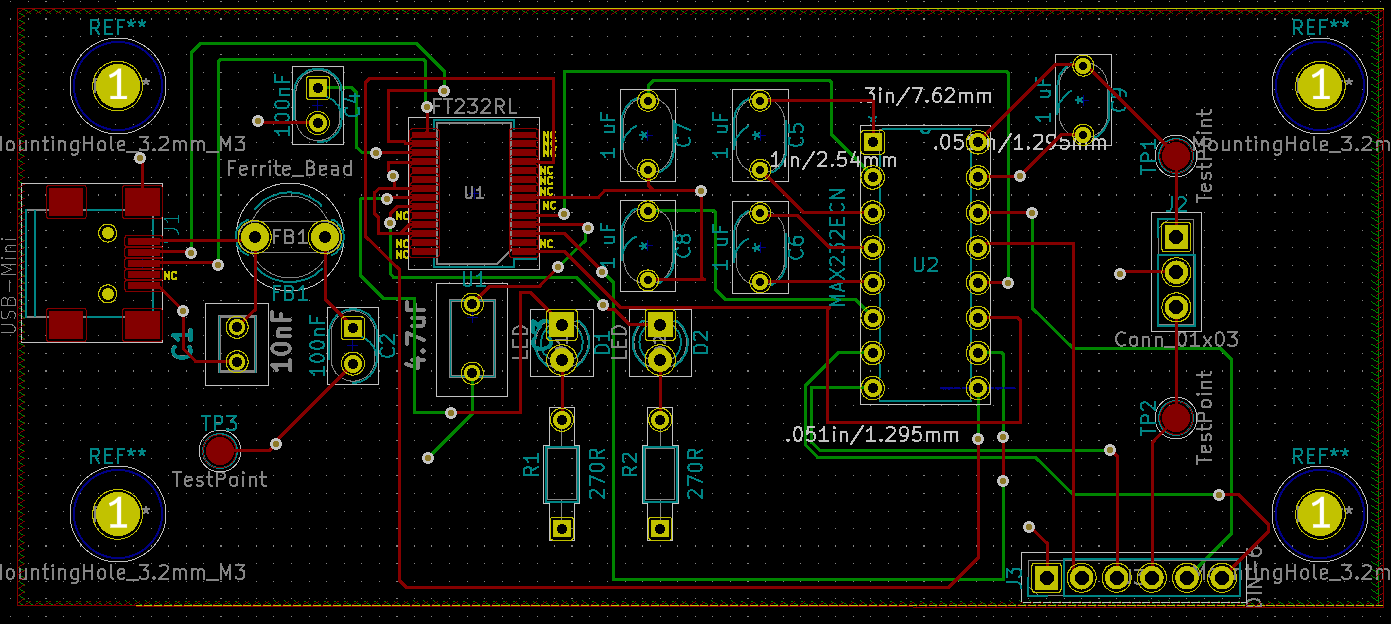This screenshot has width=1391, height=624.
Task: Select the top-left shield pad of USB connector
Action: pyautogui.click(x=67, y=203)
